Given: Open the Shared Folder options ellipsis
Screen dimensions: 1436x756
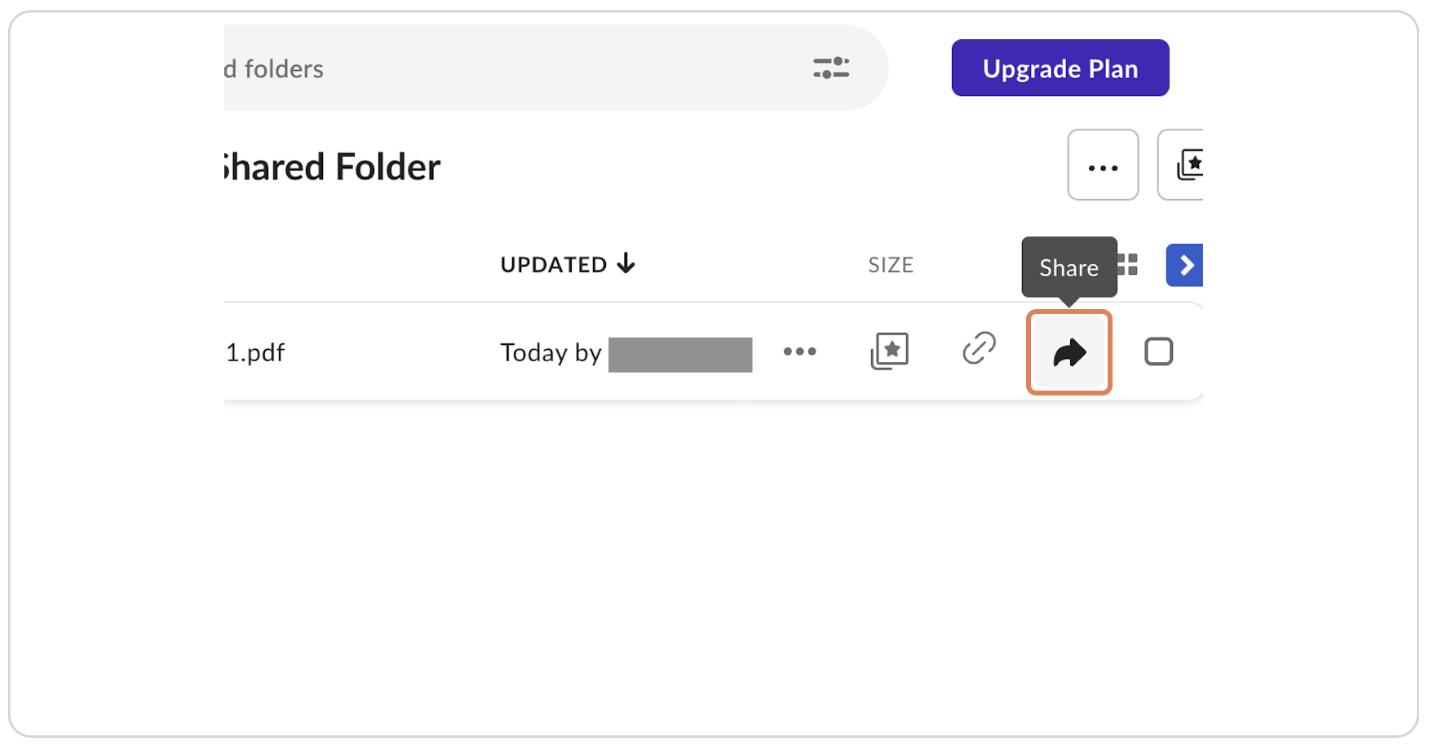Looking at the screenshot, I should point(1103,164).
